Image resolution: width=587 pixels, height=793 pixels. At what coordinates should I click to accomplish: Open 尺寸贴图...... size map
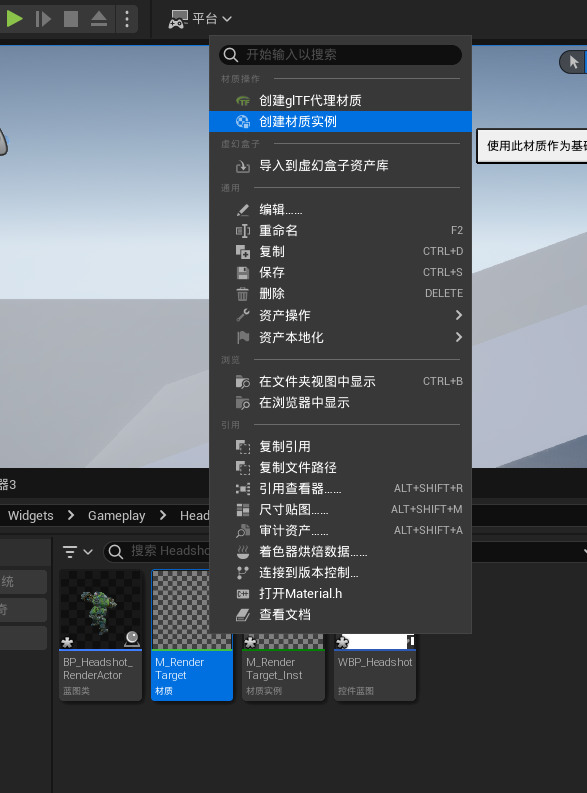[340, 509]
